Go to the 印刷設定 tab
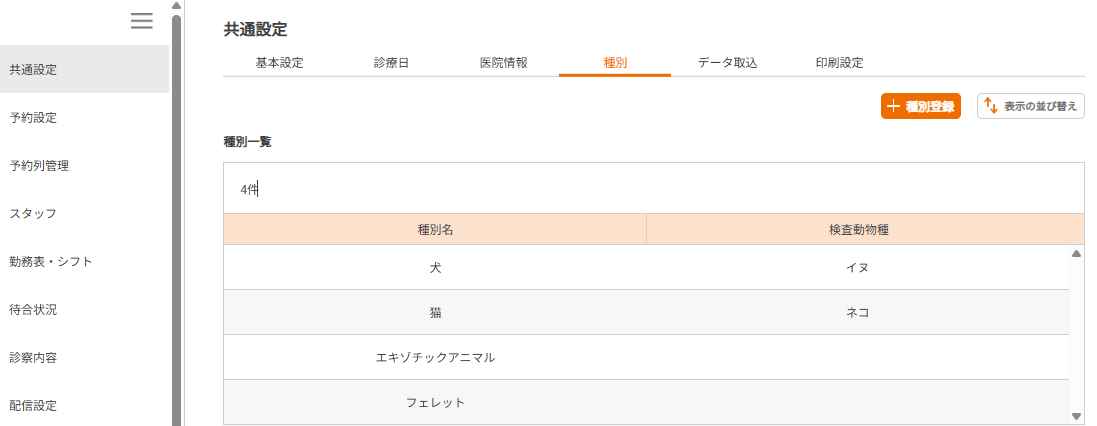Viewport: 1097px width, 426px height. pos(839,63)
